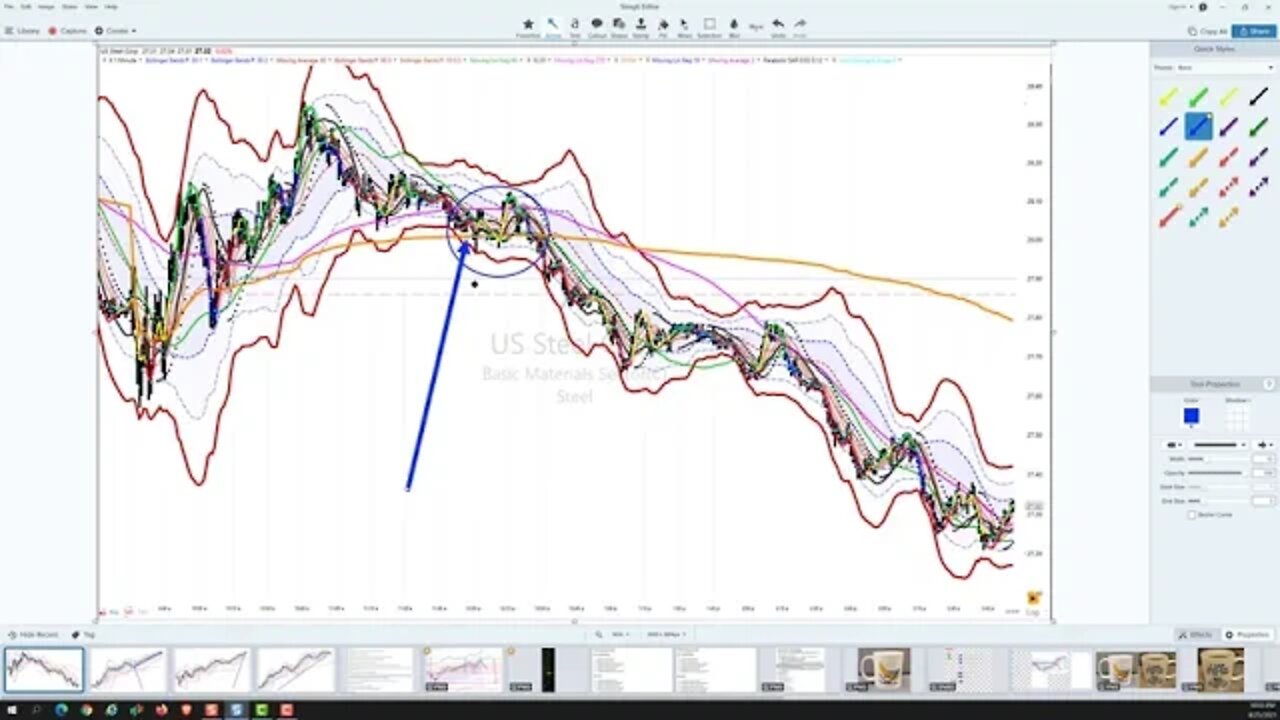Image resolution: width=1280 pixels, height=720 pixels.
Task: Open the image dimensions dropdown
Action: 668,634
